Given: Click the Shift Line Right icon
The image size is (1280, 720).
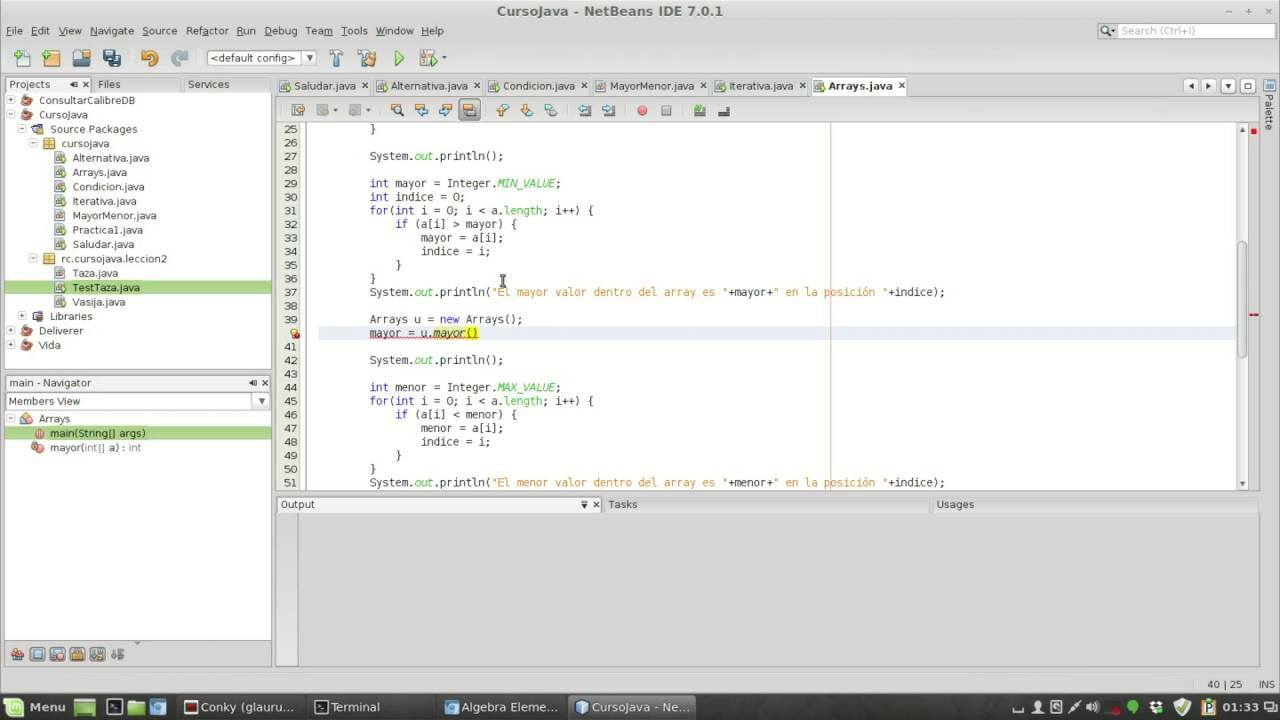Looking at the screenshot, I should [608, 110].
